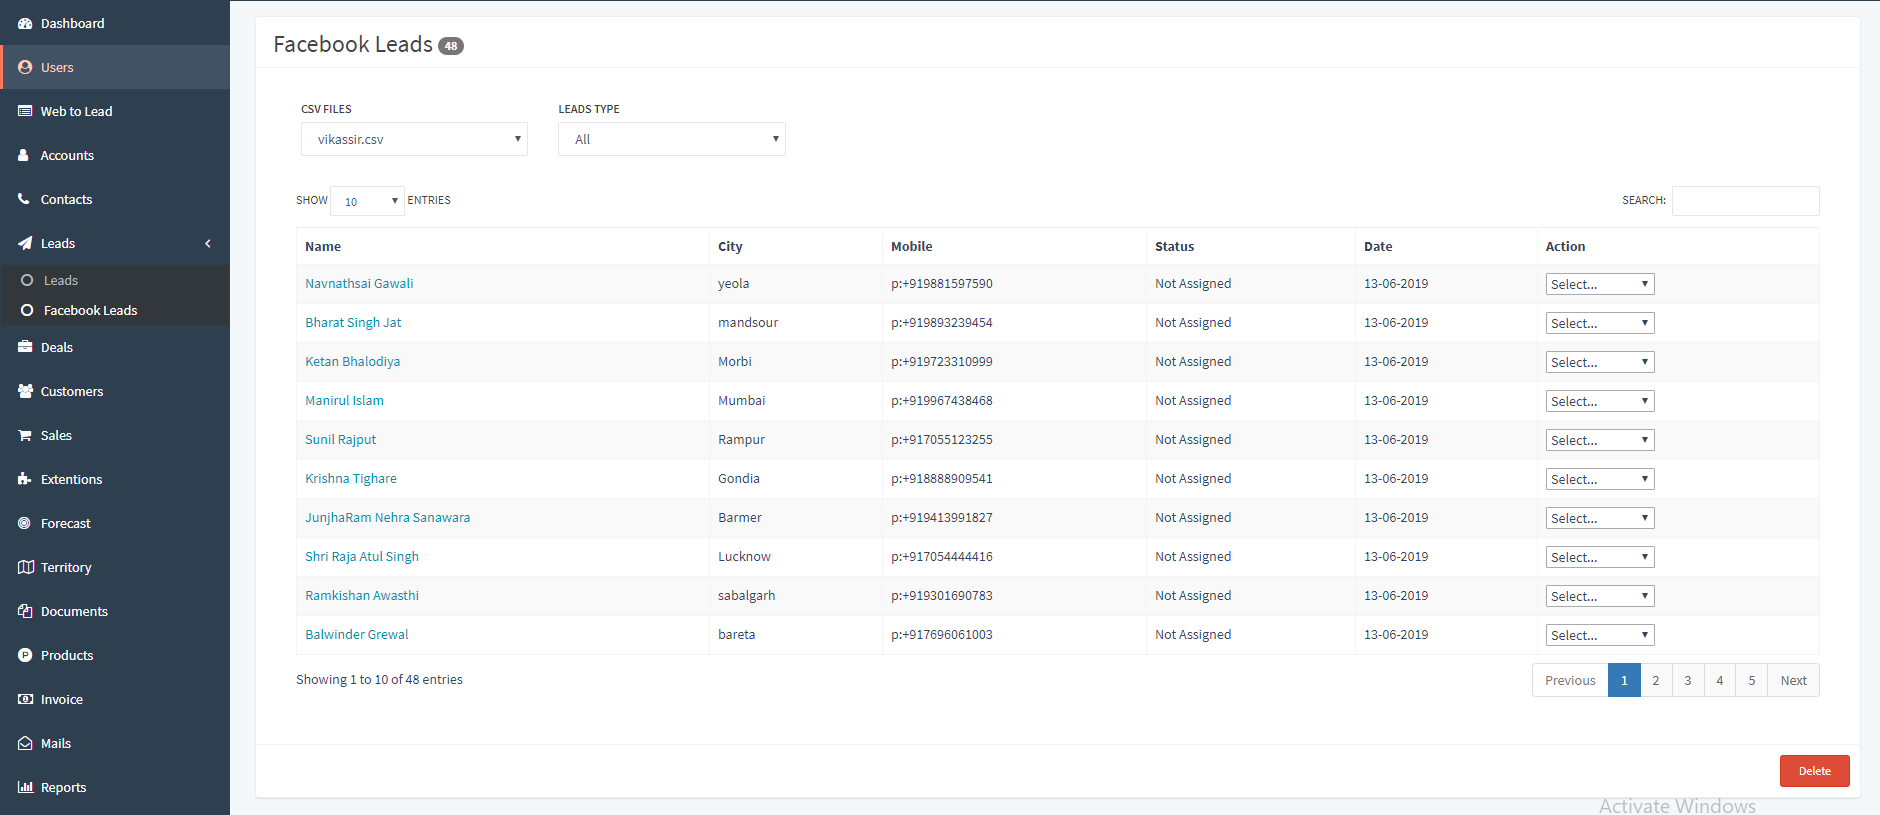Click the 48 leads count badge
Screen dimensions: 1880x815
[451, 46]
